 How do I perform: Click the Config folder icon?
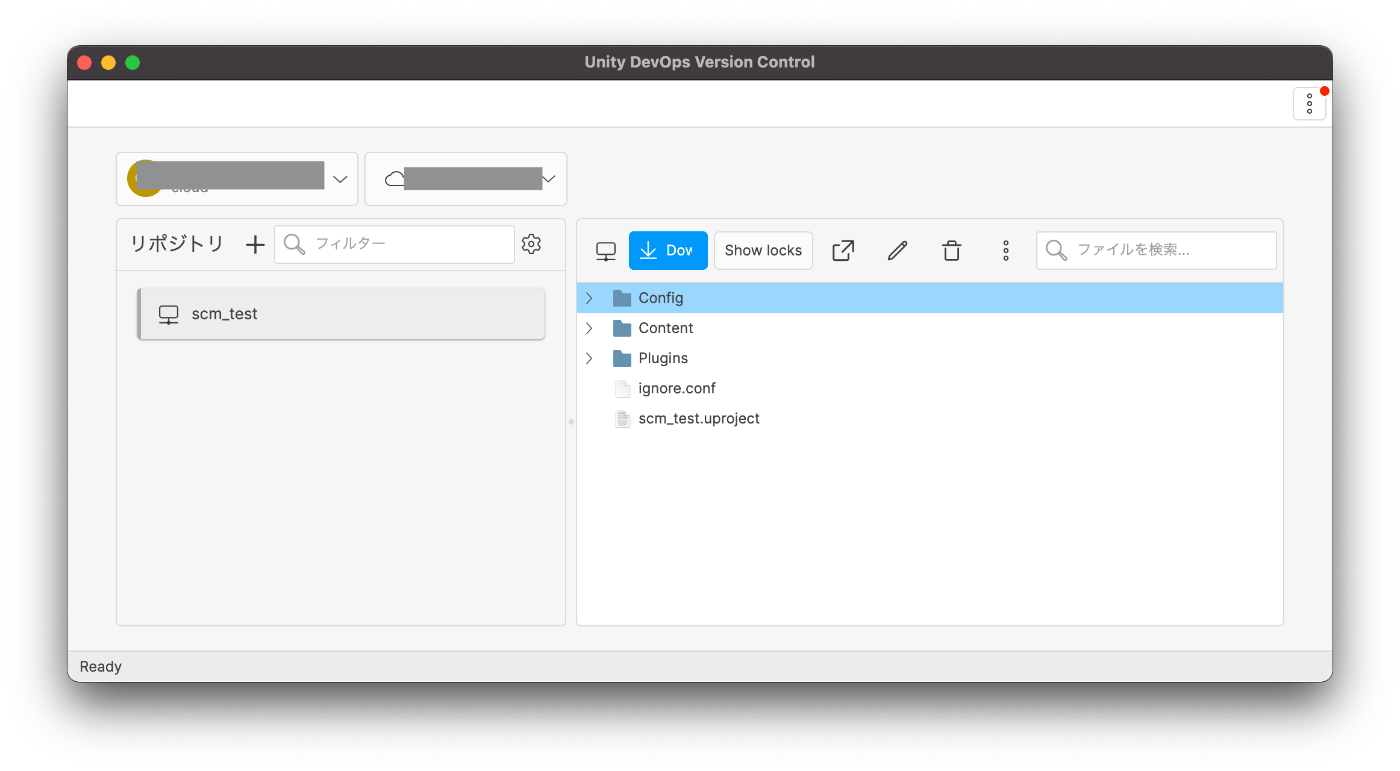point(622,298)
